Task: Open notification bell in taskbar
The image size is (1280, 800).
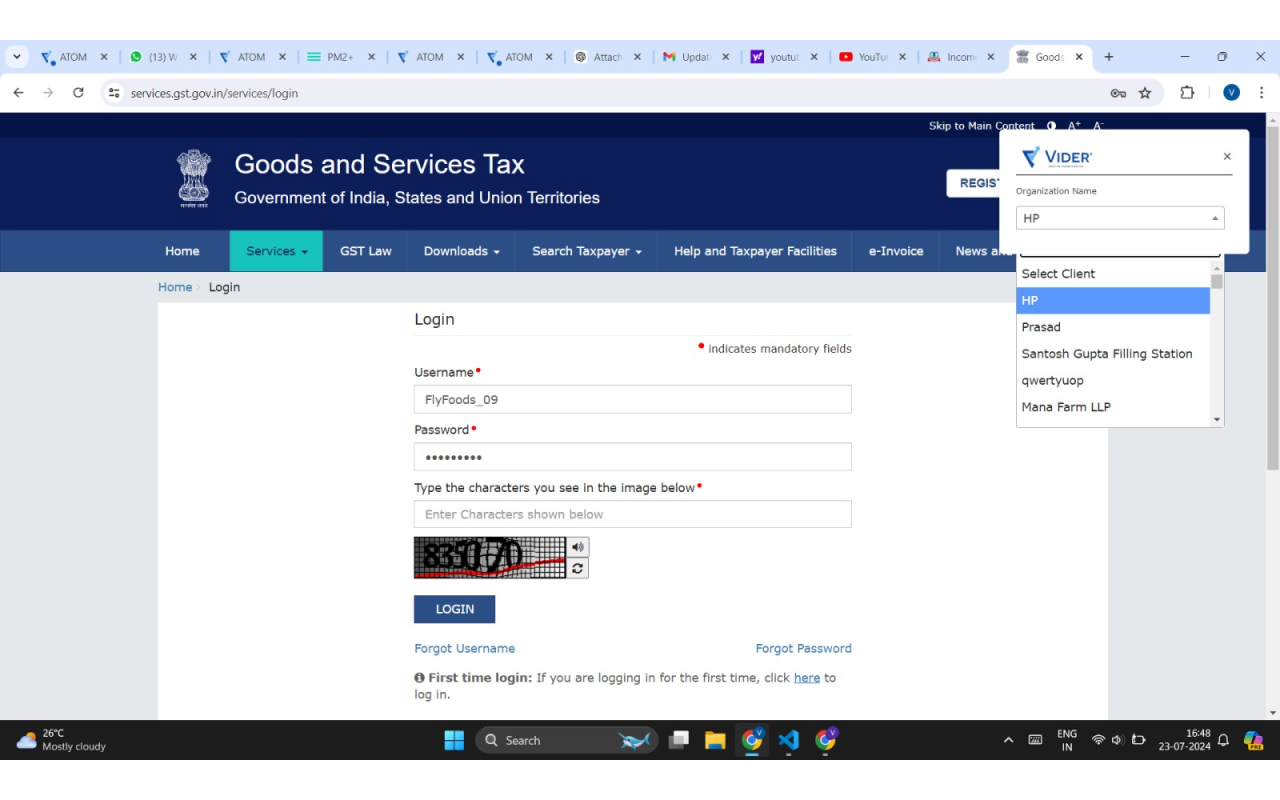Action: (1222, 740)
